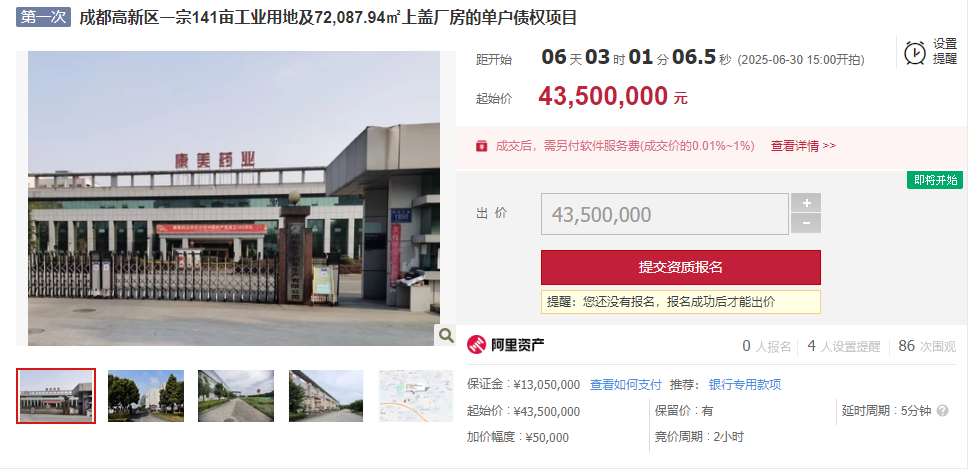Click the red gift icon near 成交后
The image size is (968, 471).
pos(482,146)
